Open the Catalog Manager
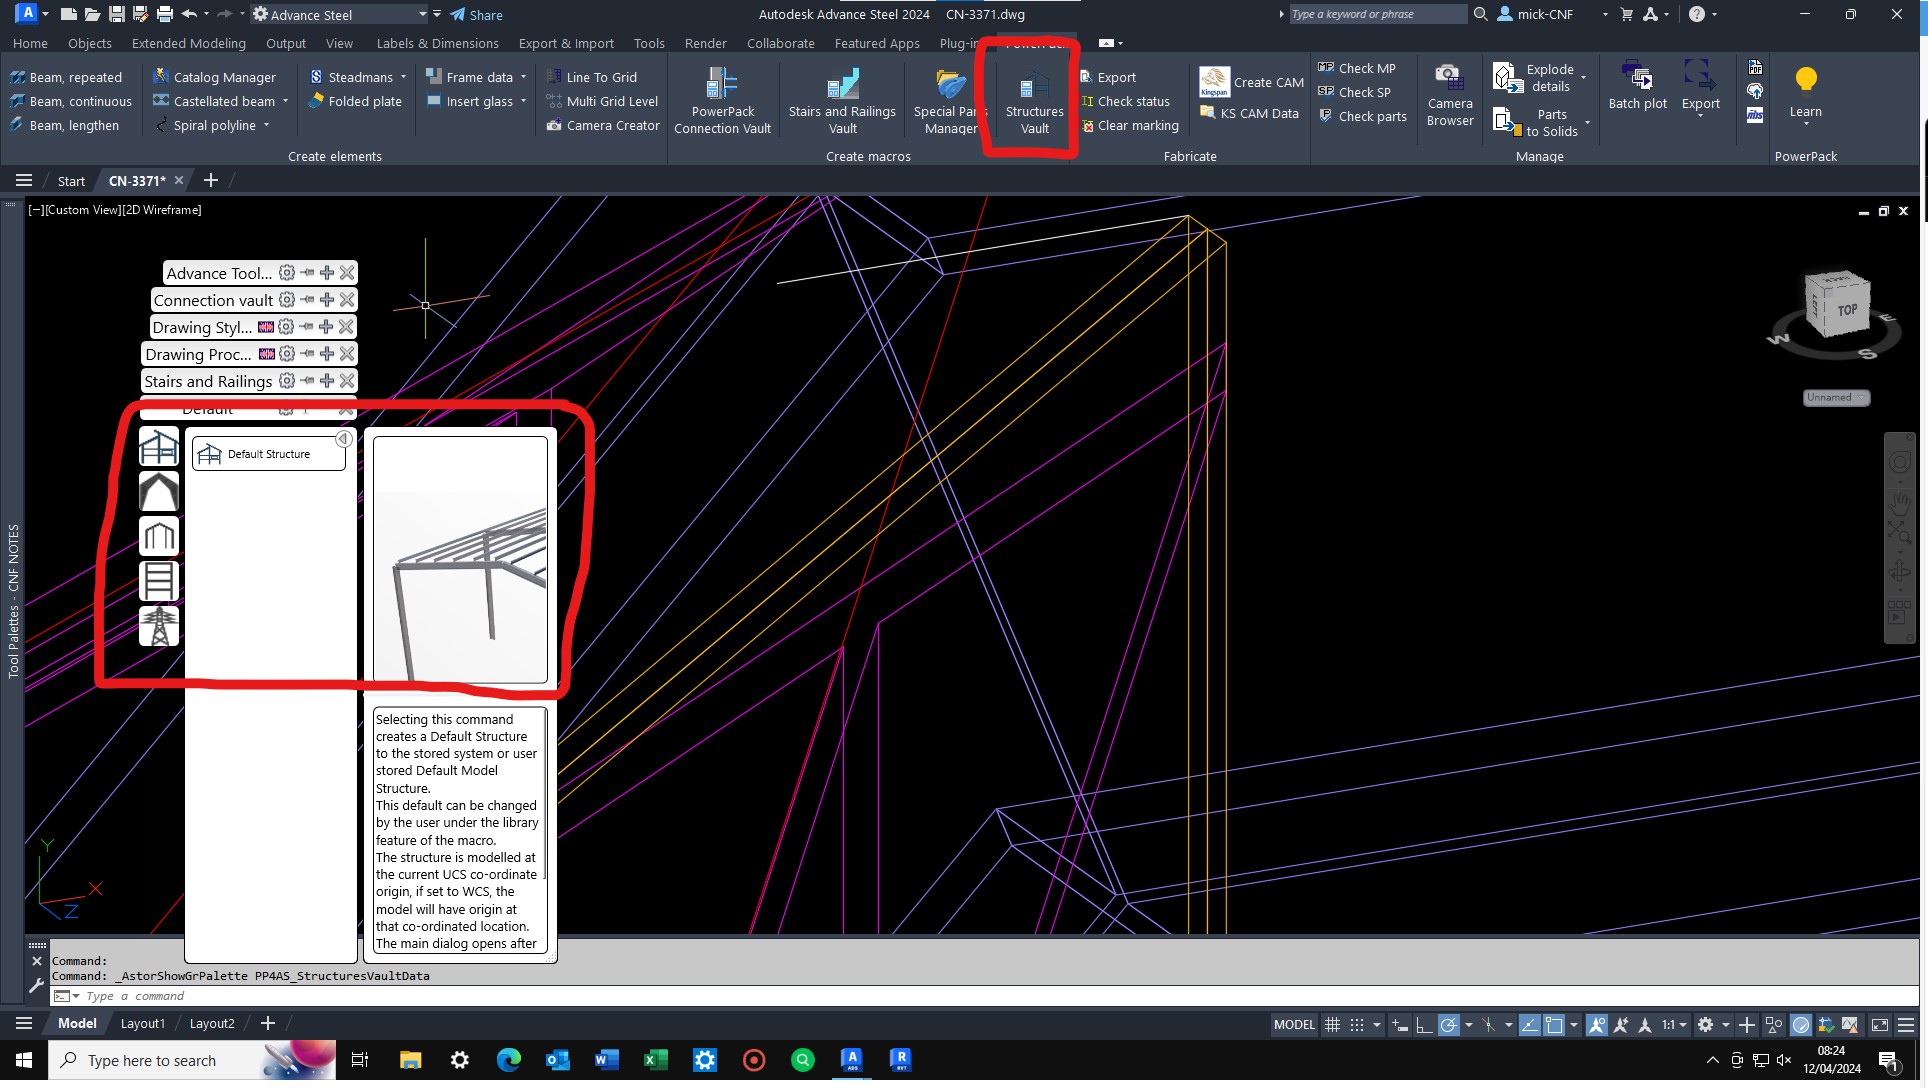 coord(216,76)
